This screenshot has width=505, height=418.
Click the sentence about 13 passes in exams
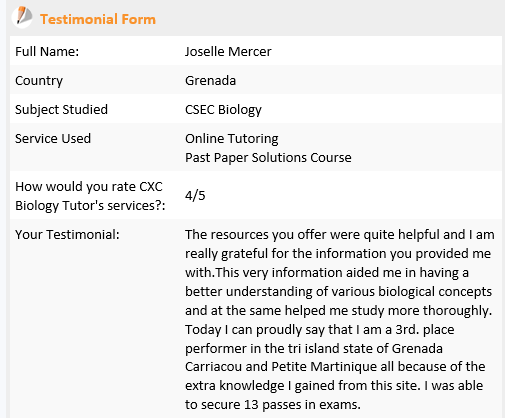point(273,405)
